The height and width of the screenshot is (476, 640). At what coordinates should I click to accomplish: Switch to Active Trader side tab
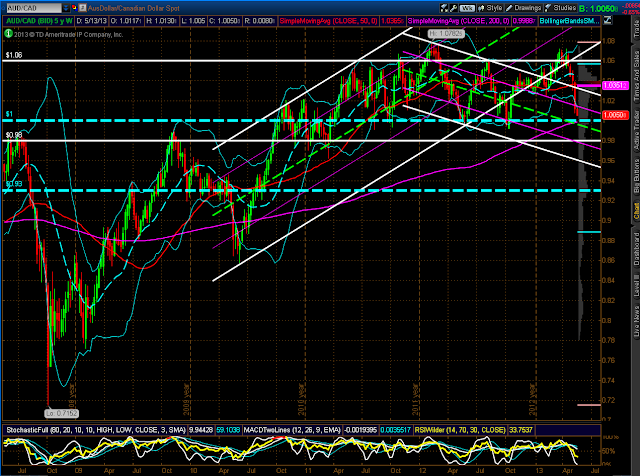(x=636, y=130)
